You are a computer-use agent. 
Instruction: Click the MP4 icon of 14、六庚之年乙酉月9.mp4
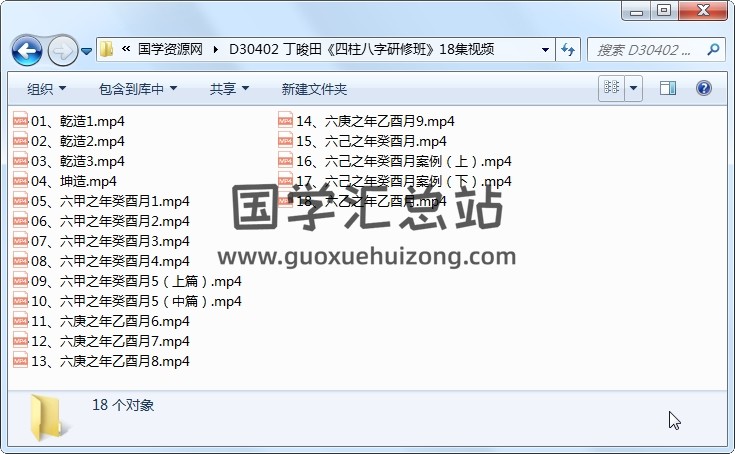285,121
